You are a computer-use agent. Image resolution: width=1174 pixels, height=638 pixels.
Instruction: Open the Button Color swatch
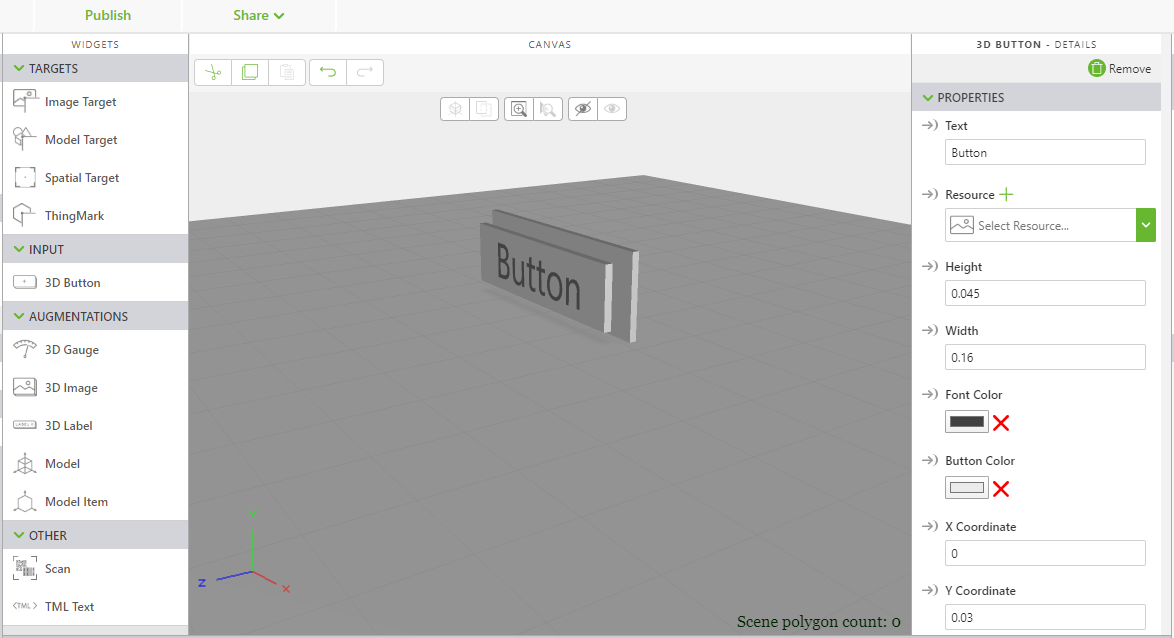(966, 487)
